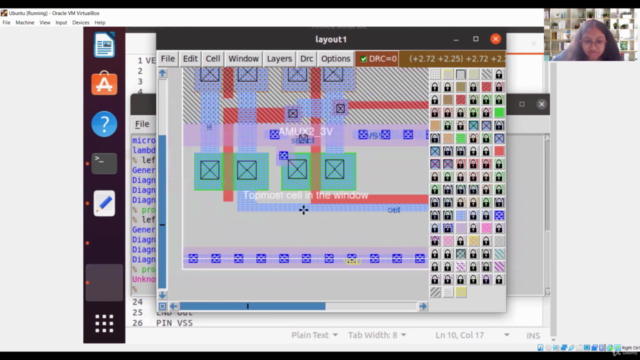Viewport: 640px width, 360px height.
Task: Select the solid red layer swatch at palette right edge
Action: click(x=499, y=151)
